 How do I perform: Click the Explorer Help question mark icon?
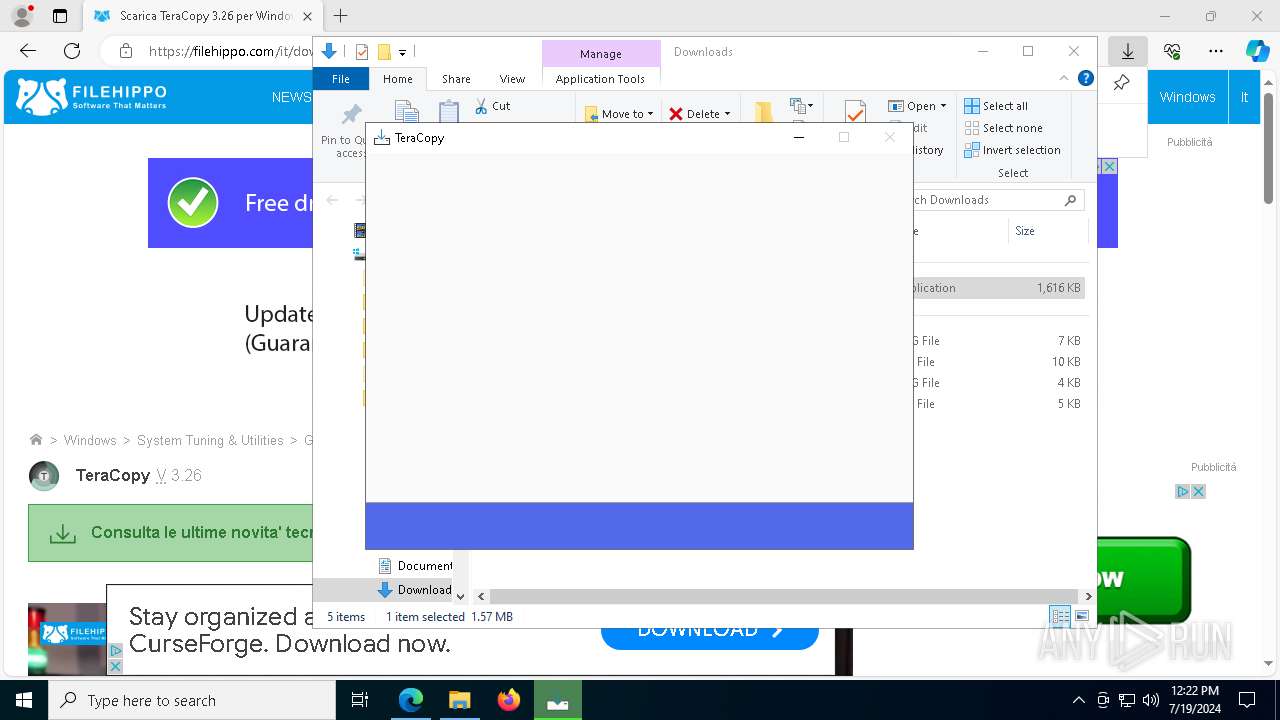1086,79
